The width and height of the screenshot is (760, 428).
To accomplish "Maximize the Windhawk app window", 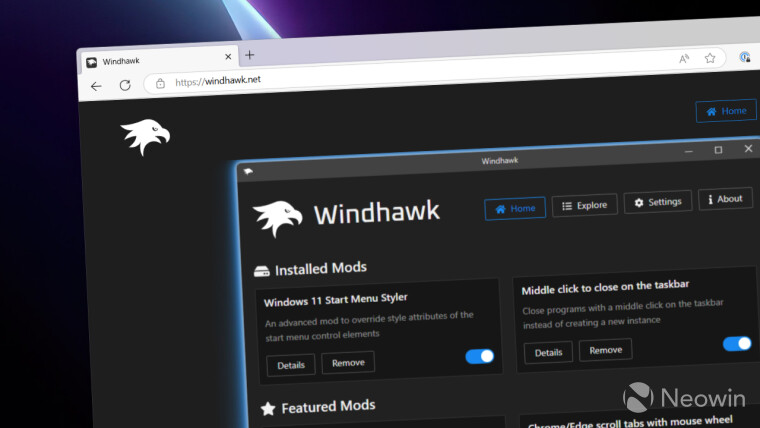I will pos(718,150).
